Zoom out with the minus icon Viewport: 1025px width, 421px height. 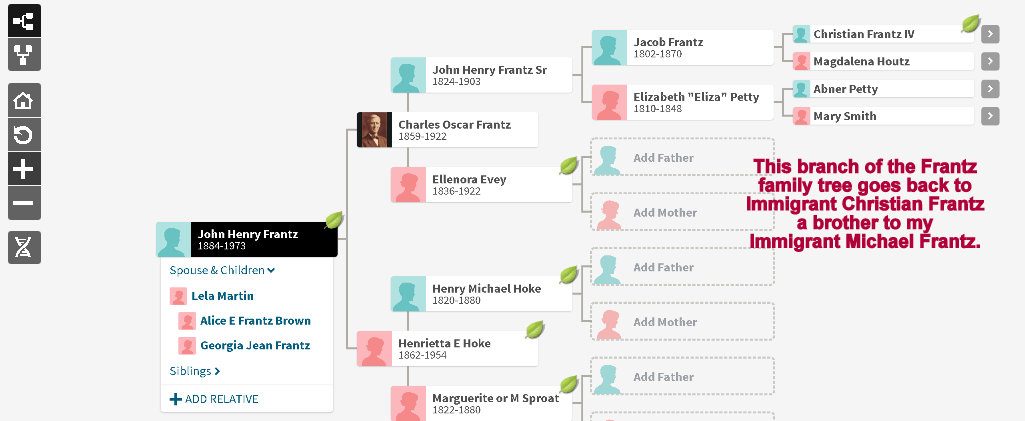(24, 203)
